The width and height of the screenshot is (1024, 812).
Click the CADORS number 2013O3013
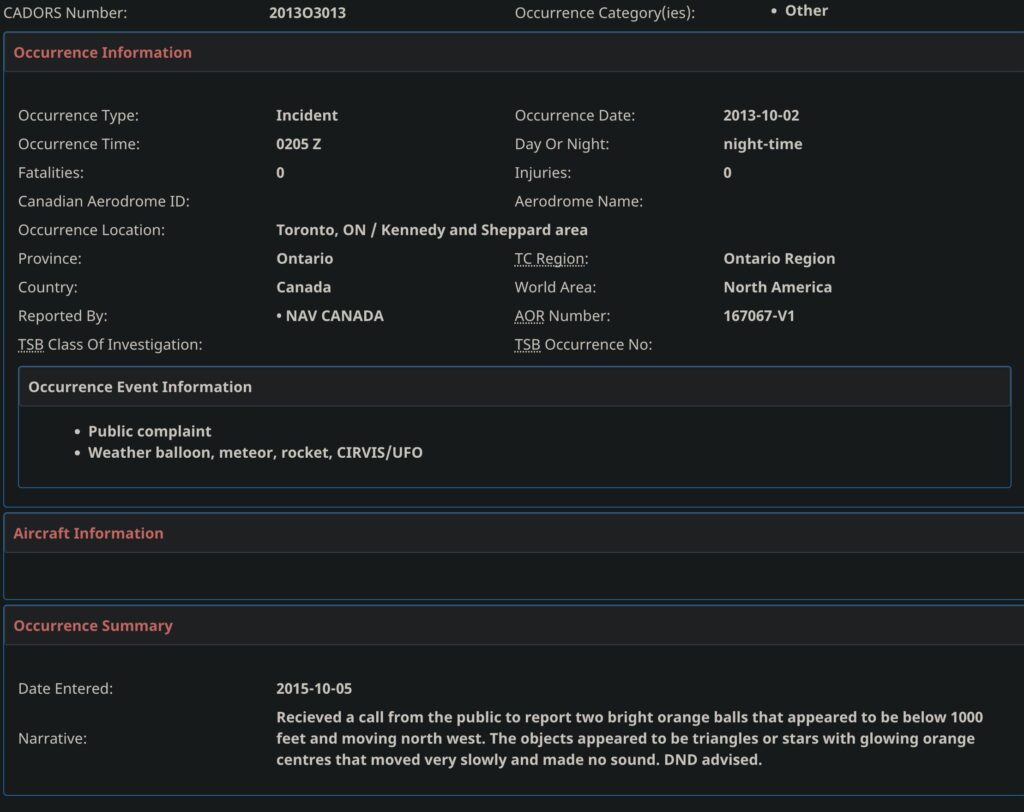307,13
